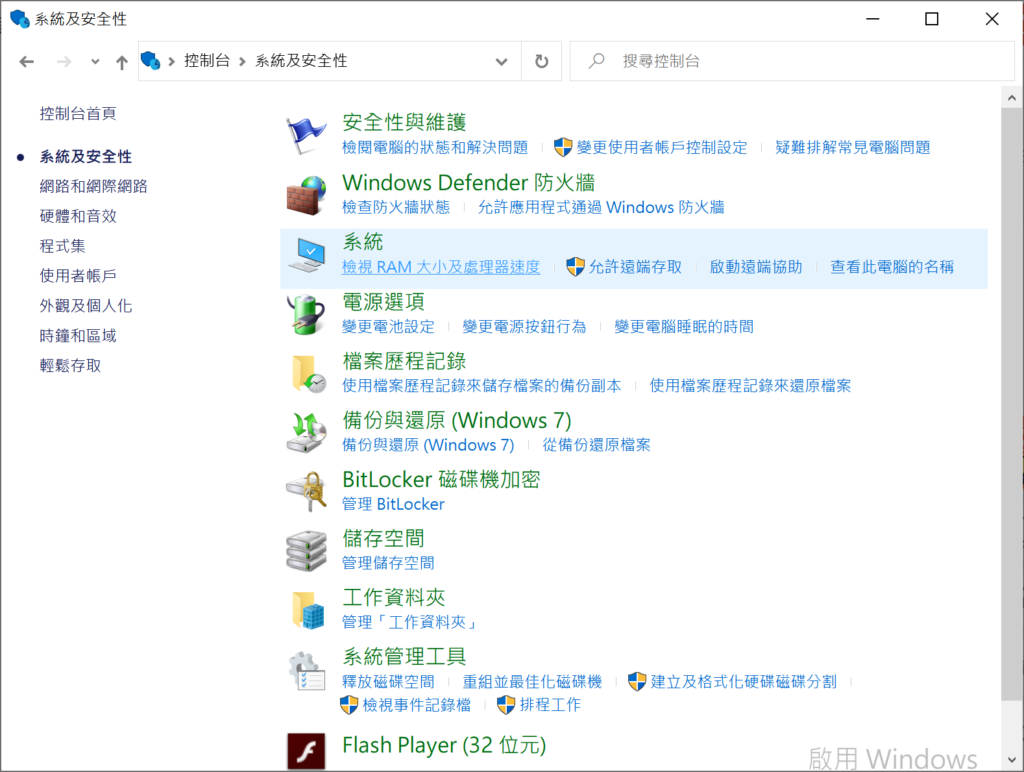The image size is (1024, 772).
Task: Open the Windows Defender 防火牆 brick wall icon
Action: [x=306, y=195]
